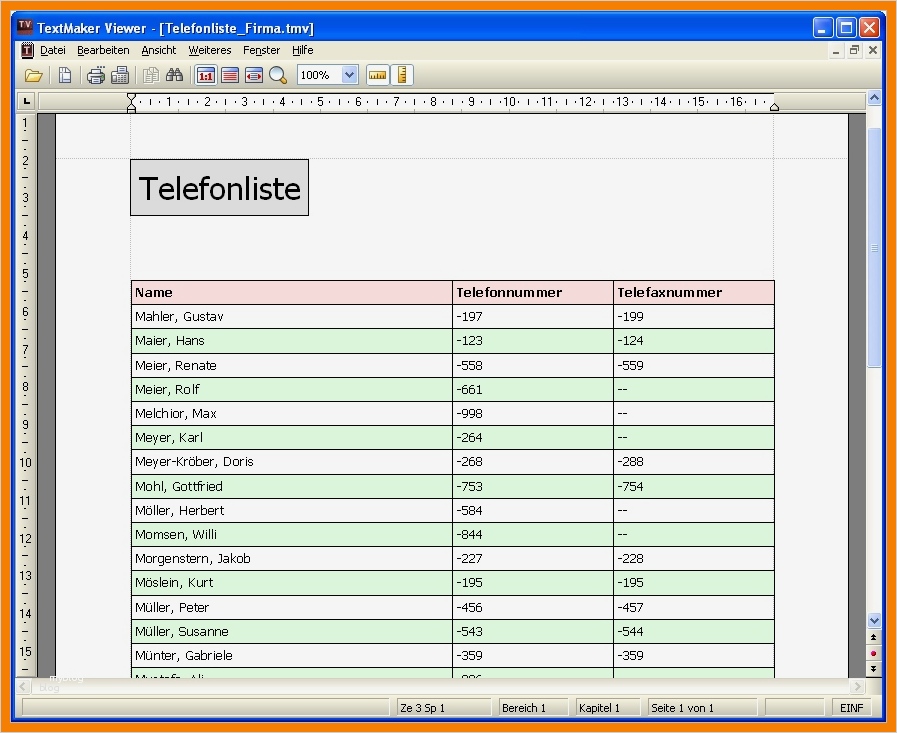Click the Open file folder icon

coord(34,75)
